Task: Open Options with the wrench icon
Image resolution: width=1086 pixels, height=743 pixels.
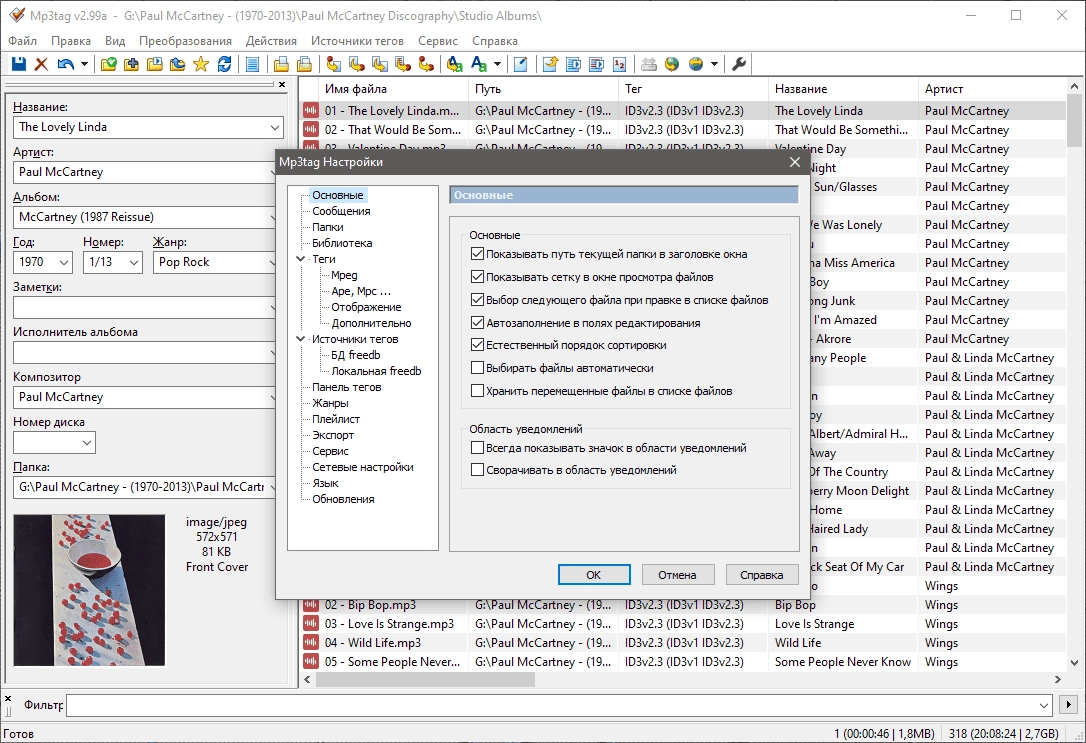Action: pos(739,64)
